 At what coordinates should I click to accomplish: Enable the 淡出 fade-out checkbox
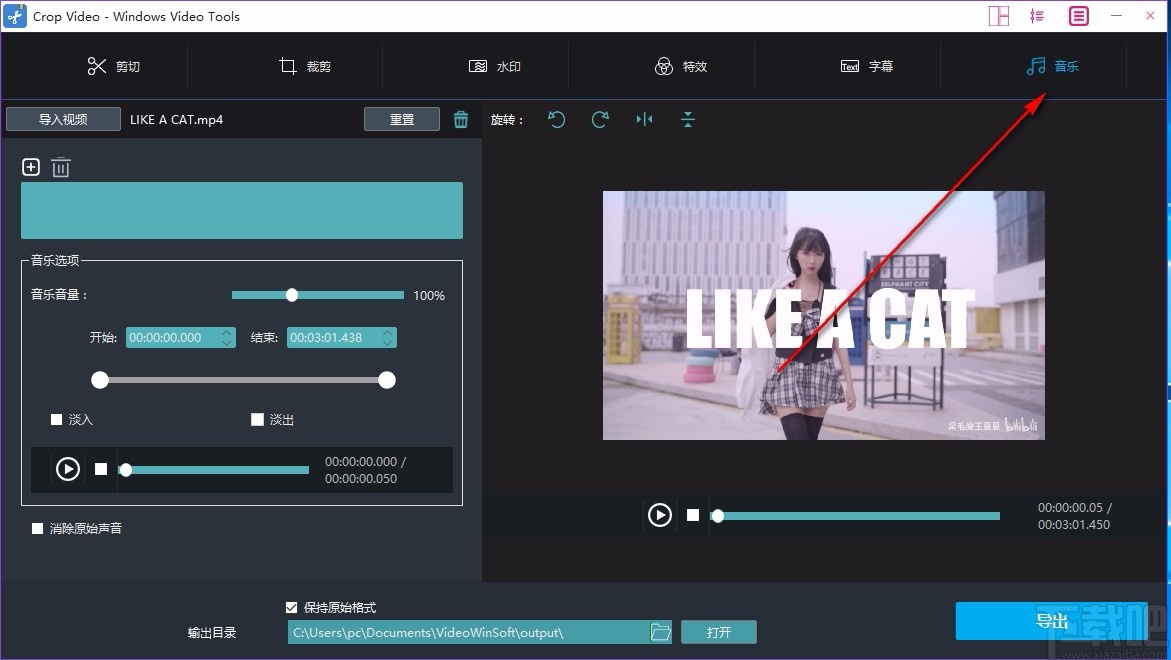[x=257, y=419]
